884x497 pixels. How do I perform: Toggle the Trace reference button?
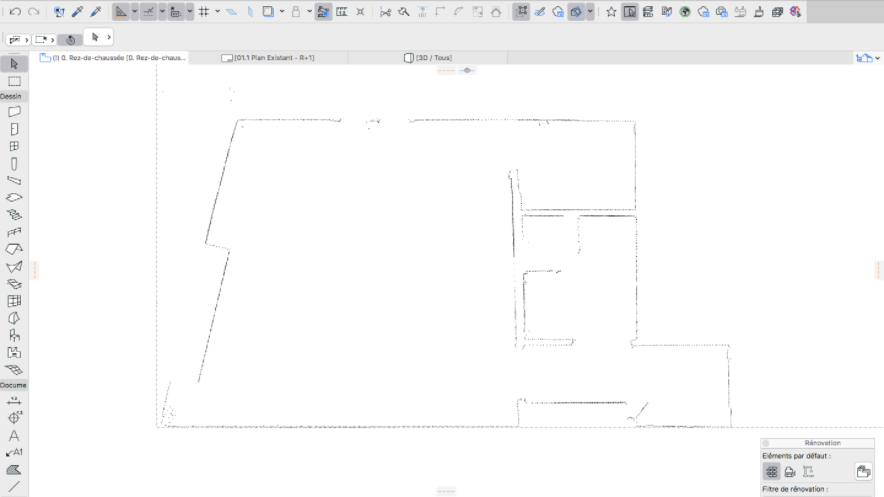click(323, 12)
